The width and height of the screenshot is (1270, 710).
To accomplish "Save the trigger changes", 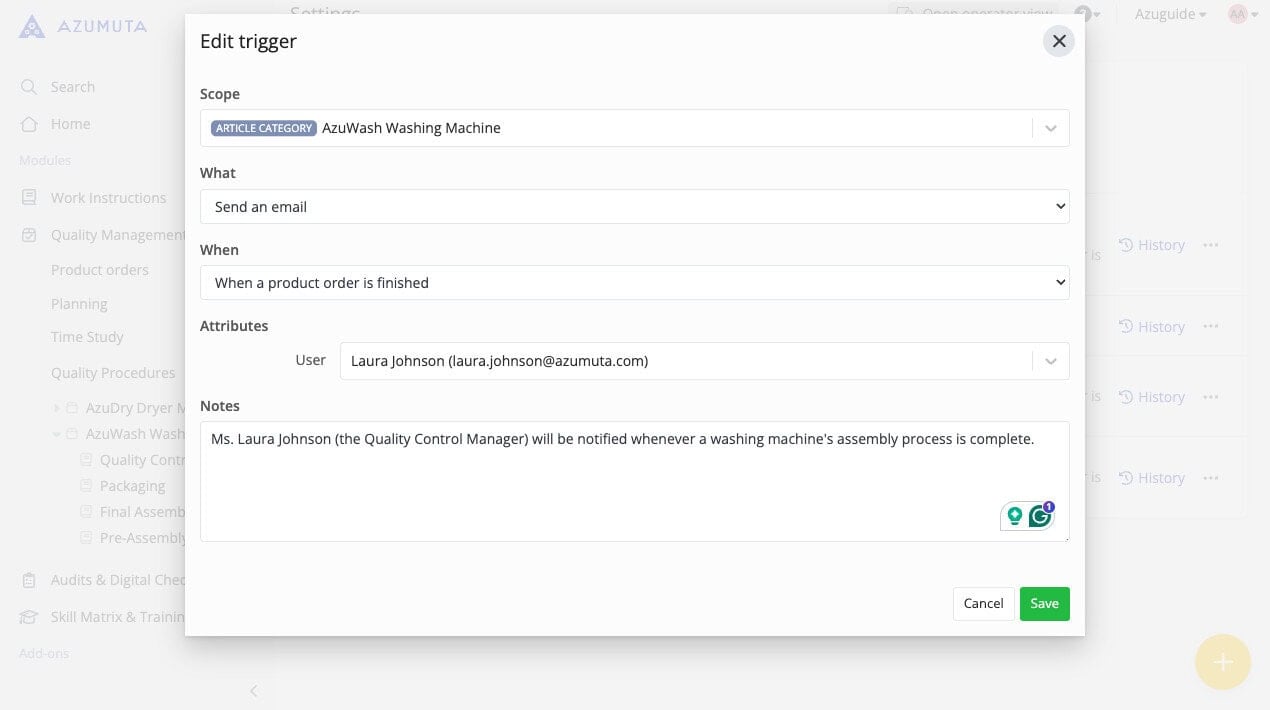I will [x=1044, y=604].
